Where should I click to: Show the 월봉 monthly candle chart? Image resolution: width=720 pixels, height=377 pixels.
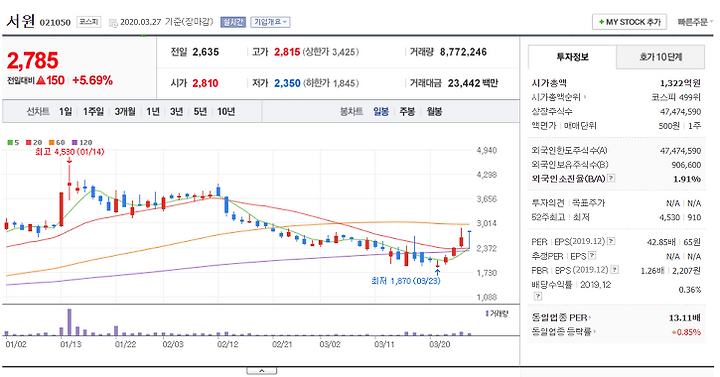coord(434,112)
